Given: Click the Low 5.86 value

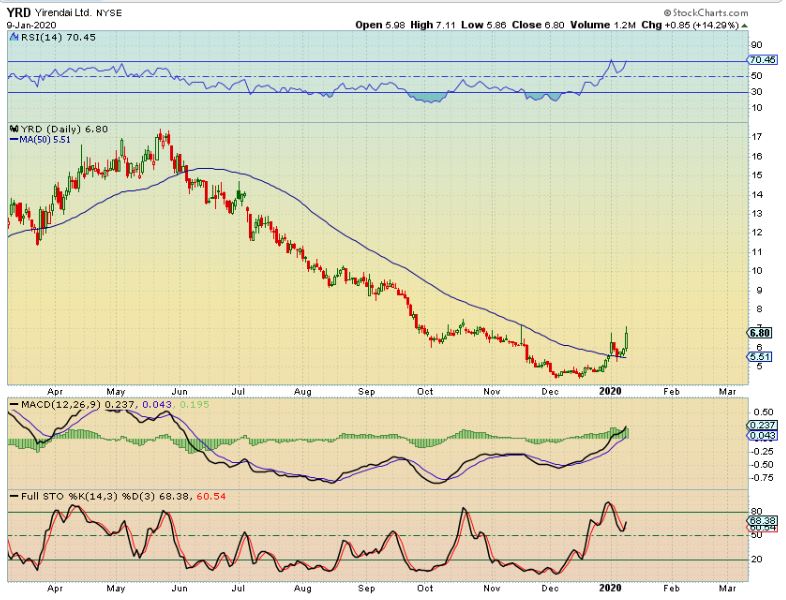Looking at the screenshot, I should pos(483,25).
